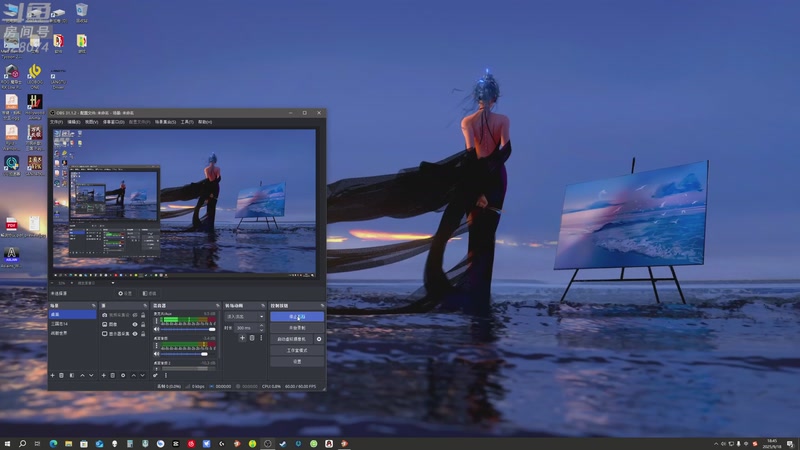This screenshot has height=450, width=800.
Task: Open transition properties three-dot menu
Action: tap(261, 338)
